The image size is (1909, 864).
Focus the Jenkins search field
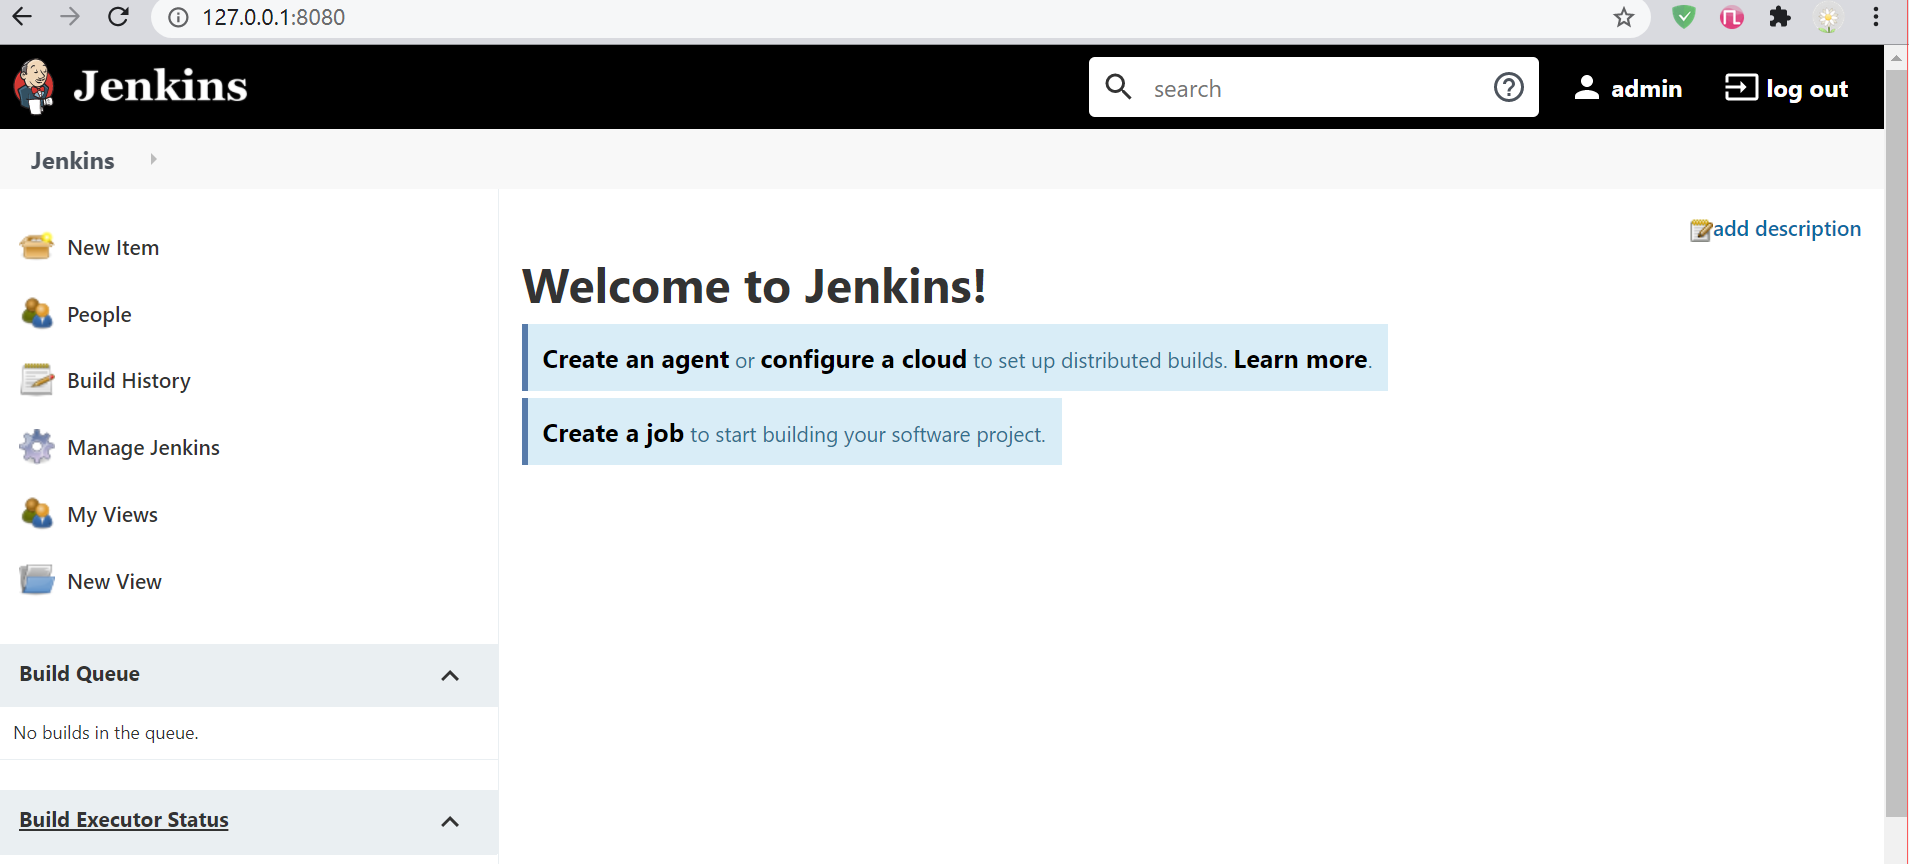tap(1313, 88)
